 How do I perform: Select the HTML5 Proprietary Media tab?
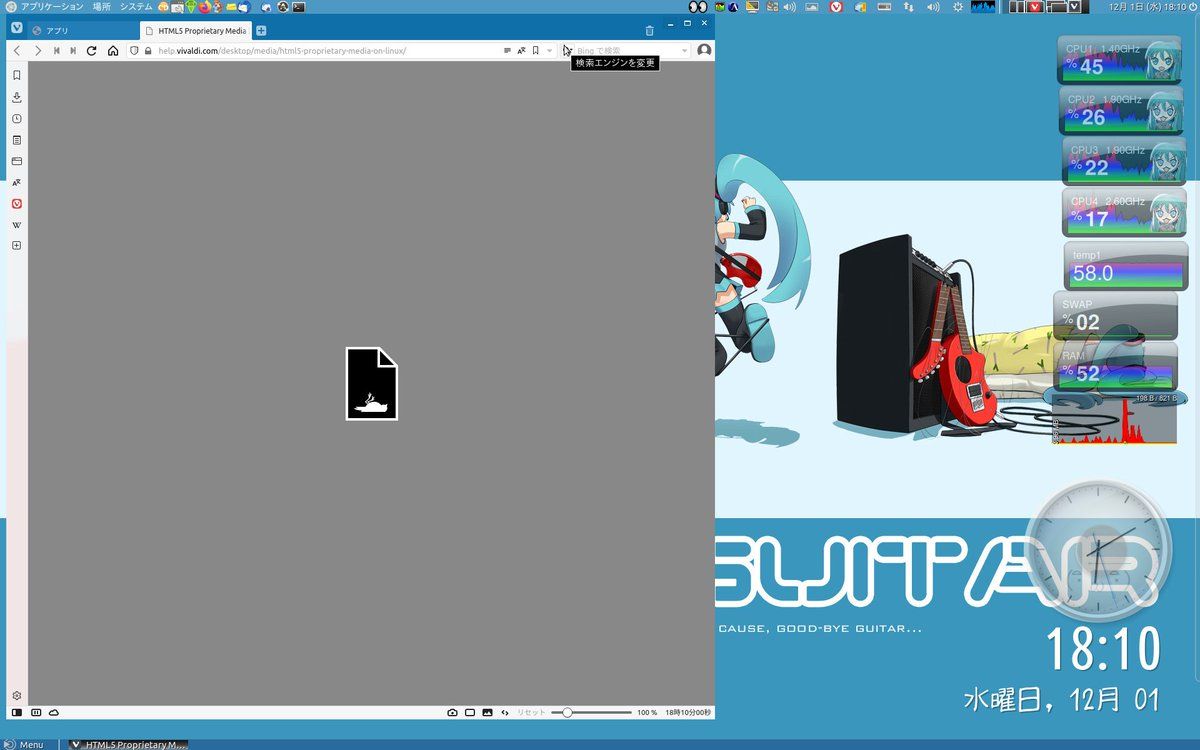click(194, 31)
